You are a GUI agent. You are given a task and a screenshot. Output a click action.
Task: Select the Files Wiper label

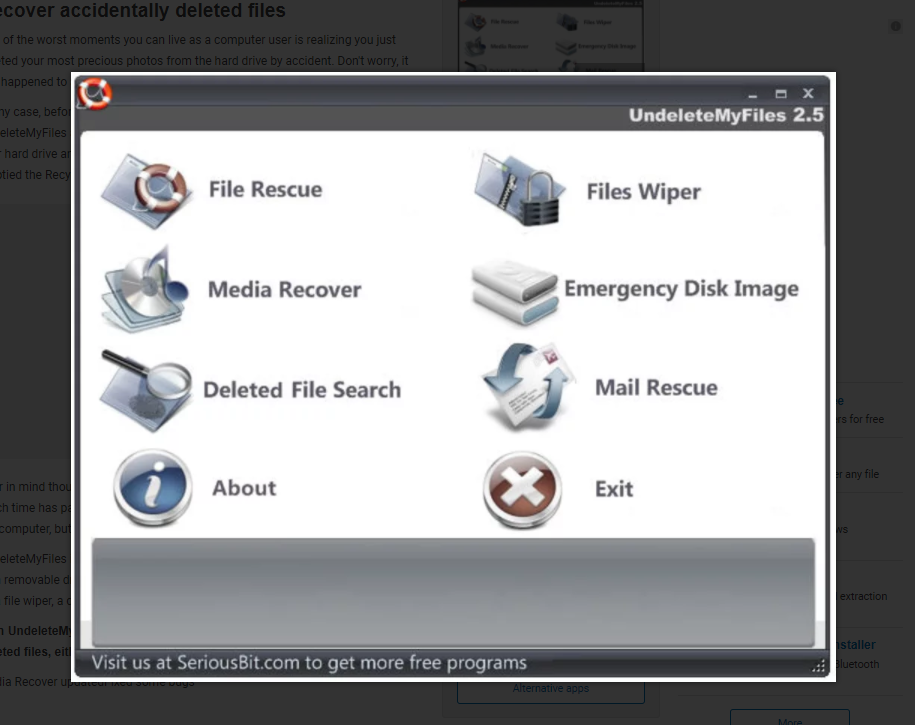[x=643, y=192]
